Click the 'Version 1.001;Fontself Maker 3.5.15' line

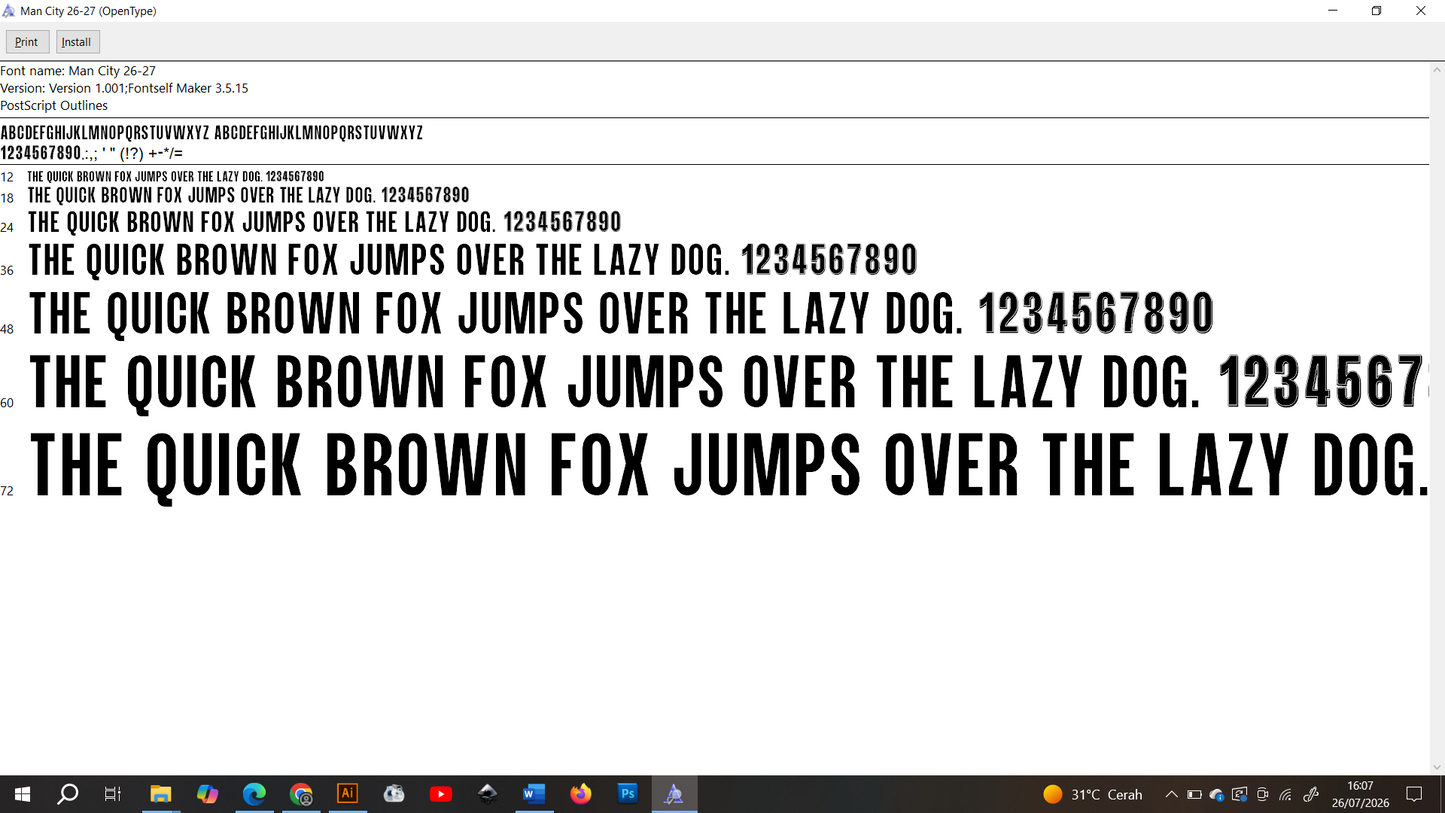pos(124,88)
